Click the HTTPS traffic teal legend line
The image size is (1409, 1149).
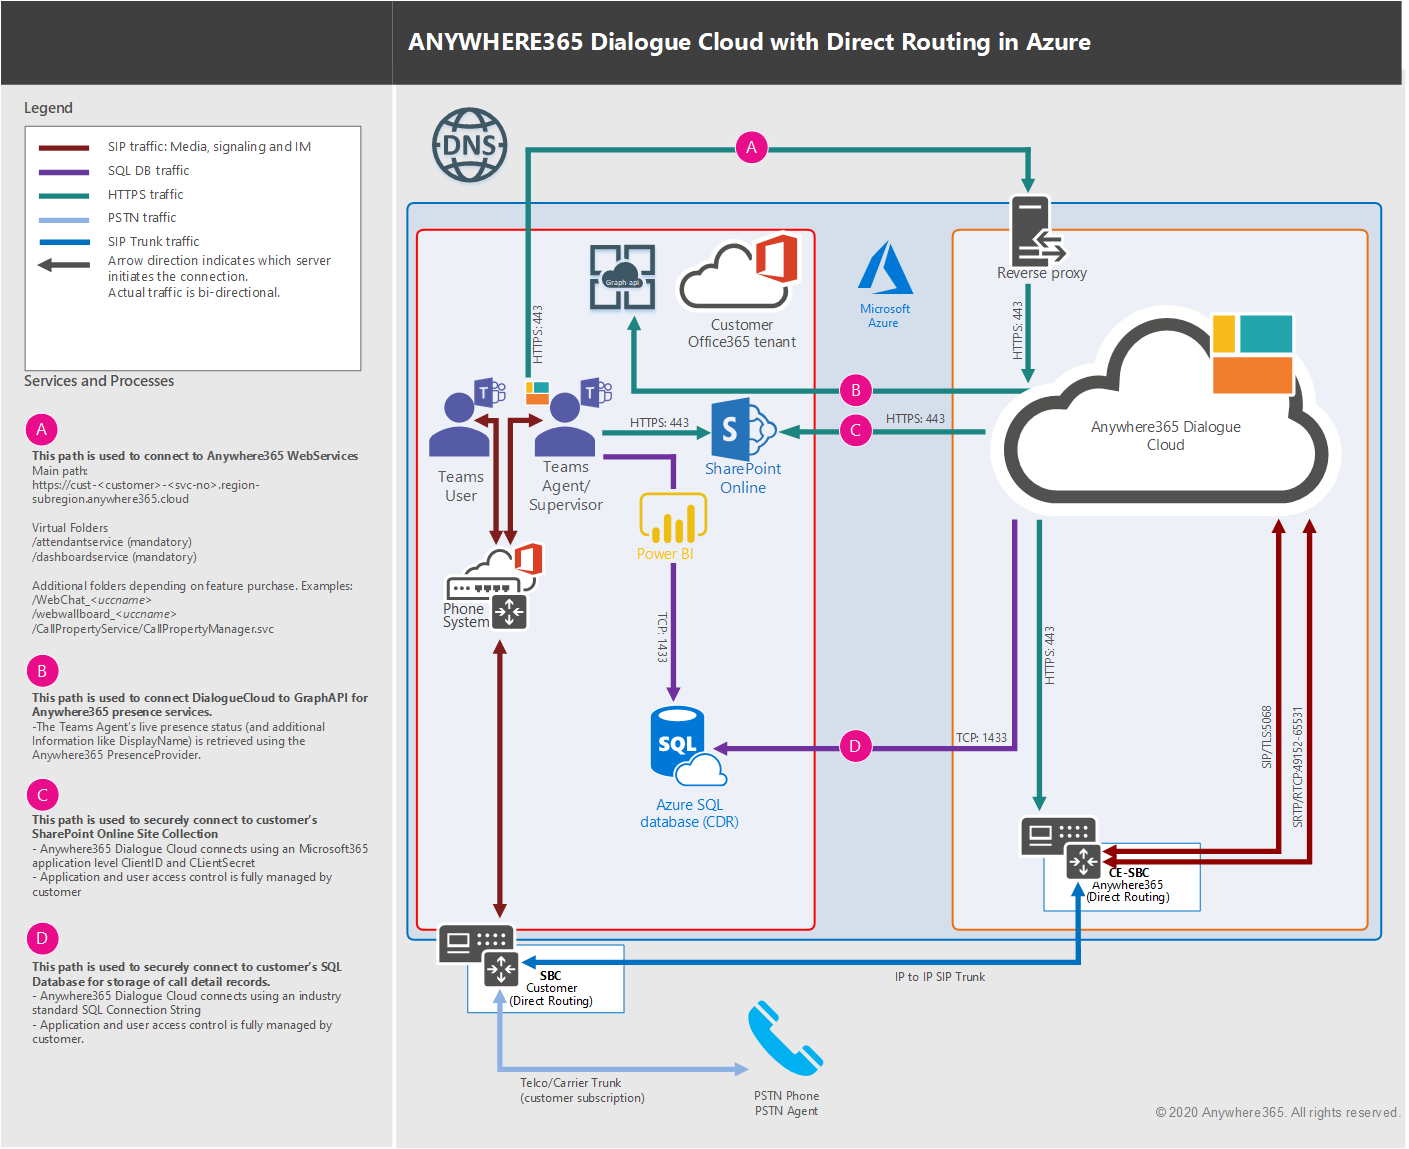click(64, 196)
